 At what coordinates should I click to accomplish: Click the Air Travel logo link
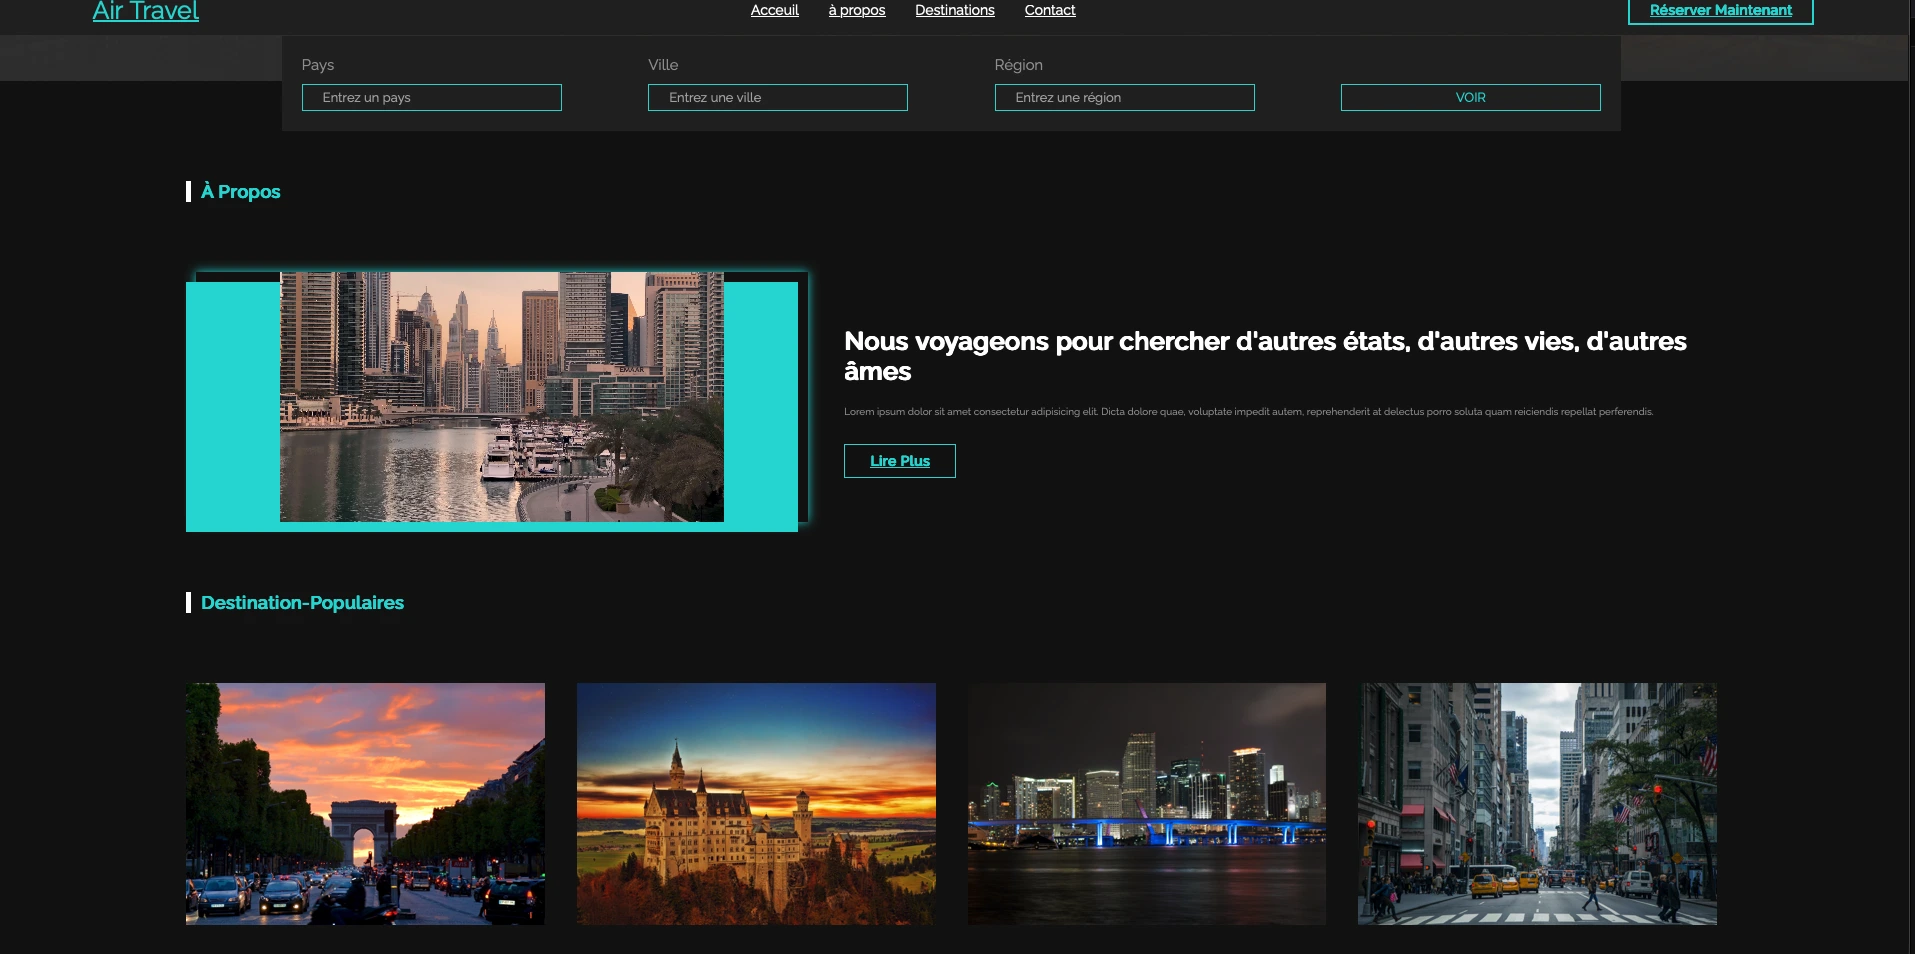(146, 11)
